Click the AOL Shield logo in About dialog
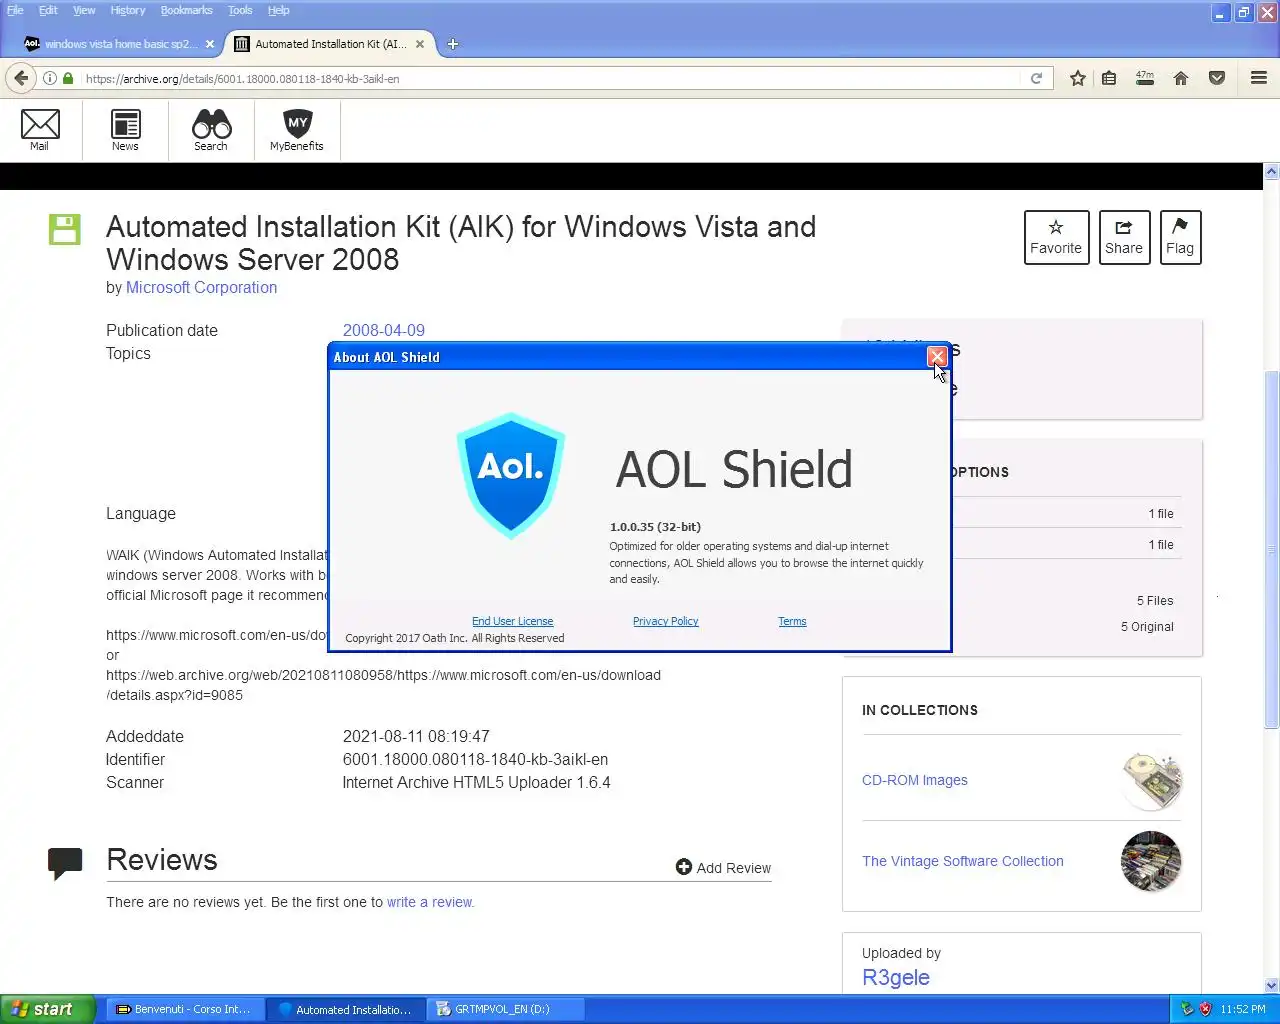Image resolution: width=1280 pixels, height=1024 pixels. (x=511, y=475)
